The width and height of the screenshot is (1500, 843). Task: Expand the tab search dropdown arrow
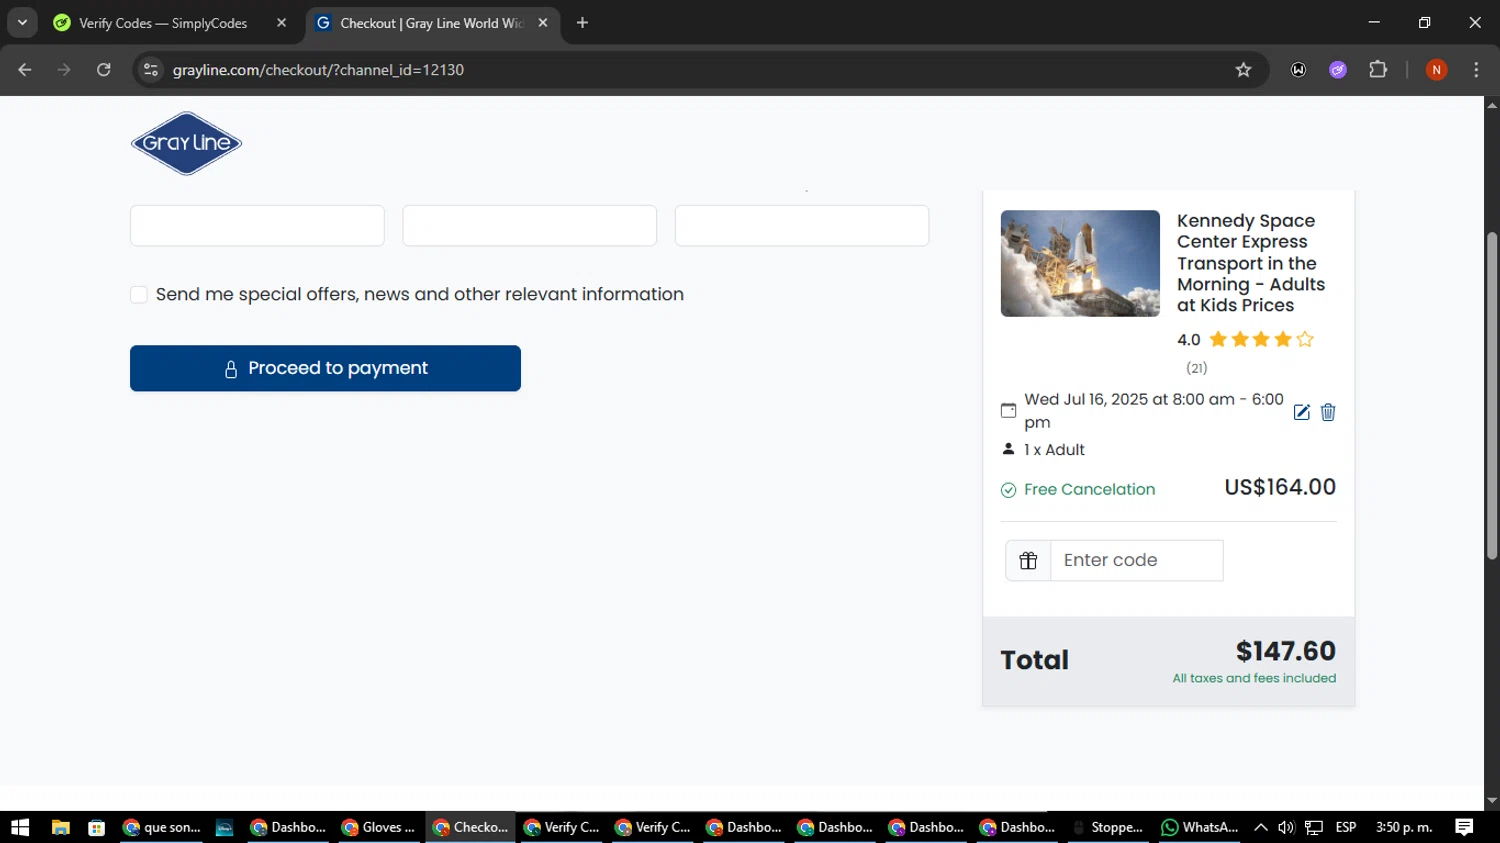[x=22, y=23]
